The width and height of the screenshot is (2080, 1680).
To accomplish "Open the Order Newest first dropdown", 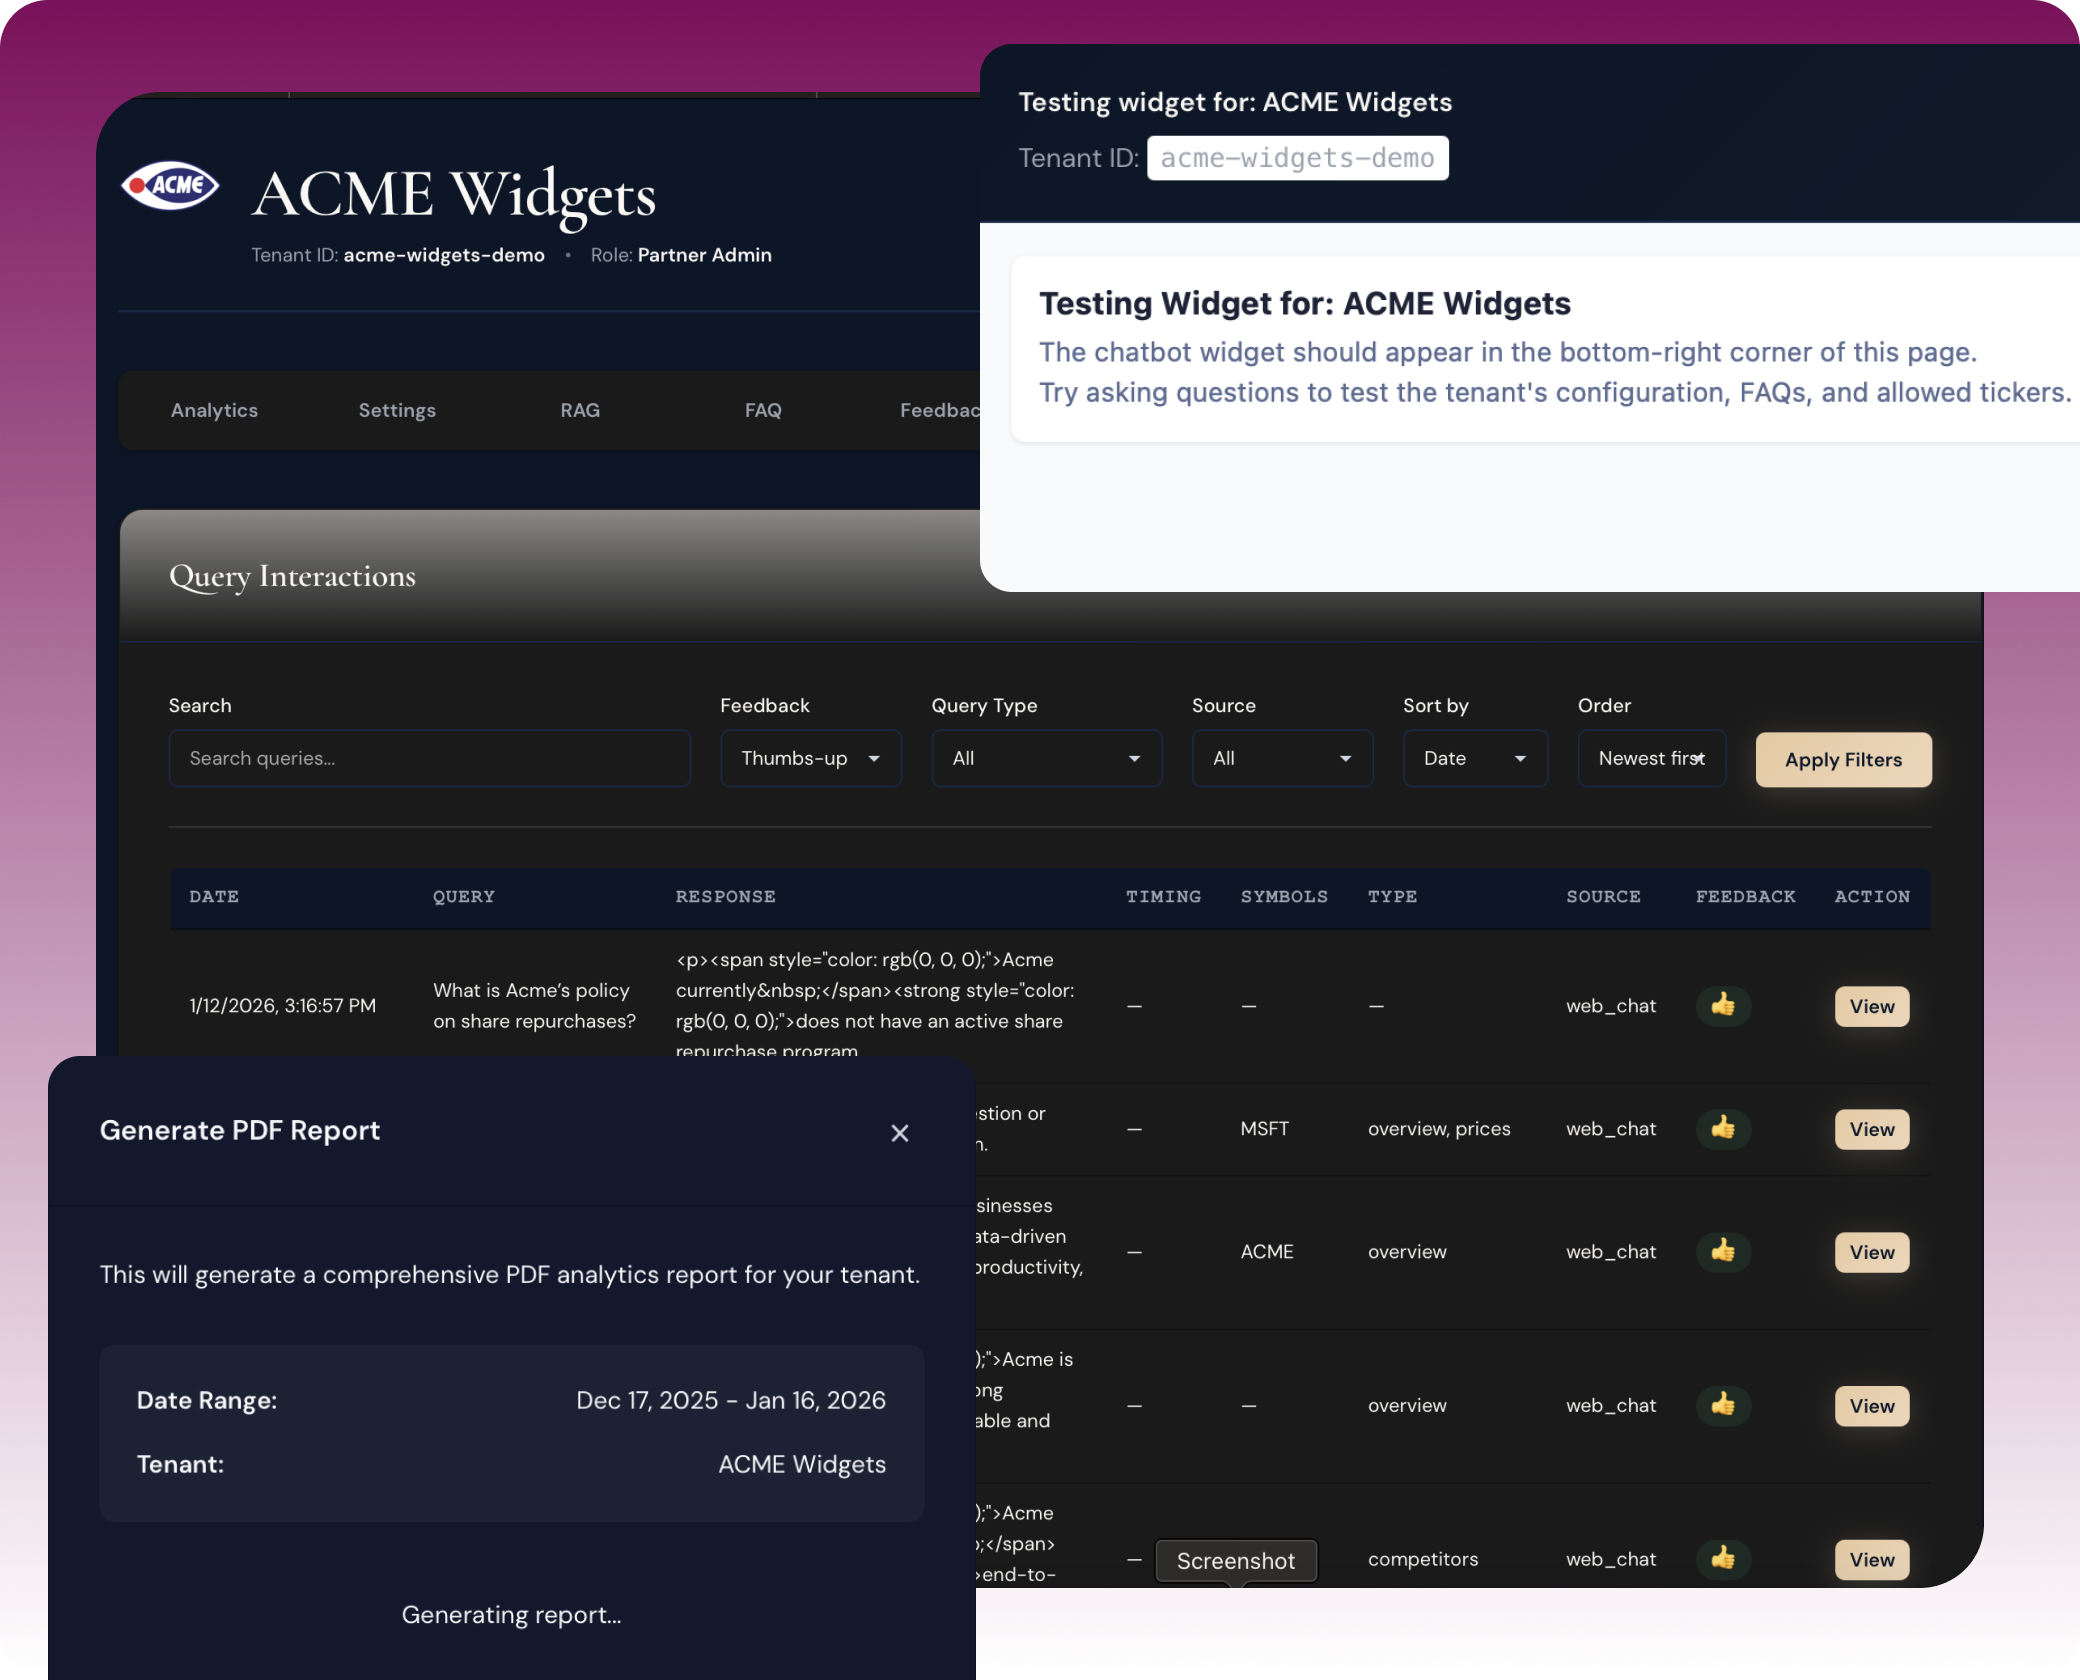I will 1651,758.
